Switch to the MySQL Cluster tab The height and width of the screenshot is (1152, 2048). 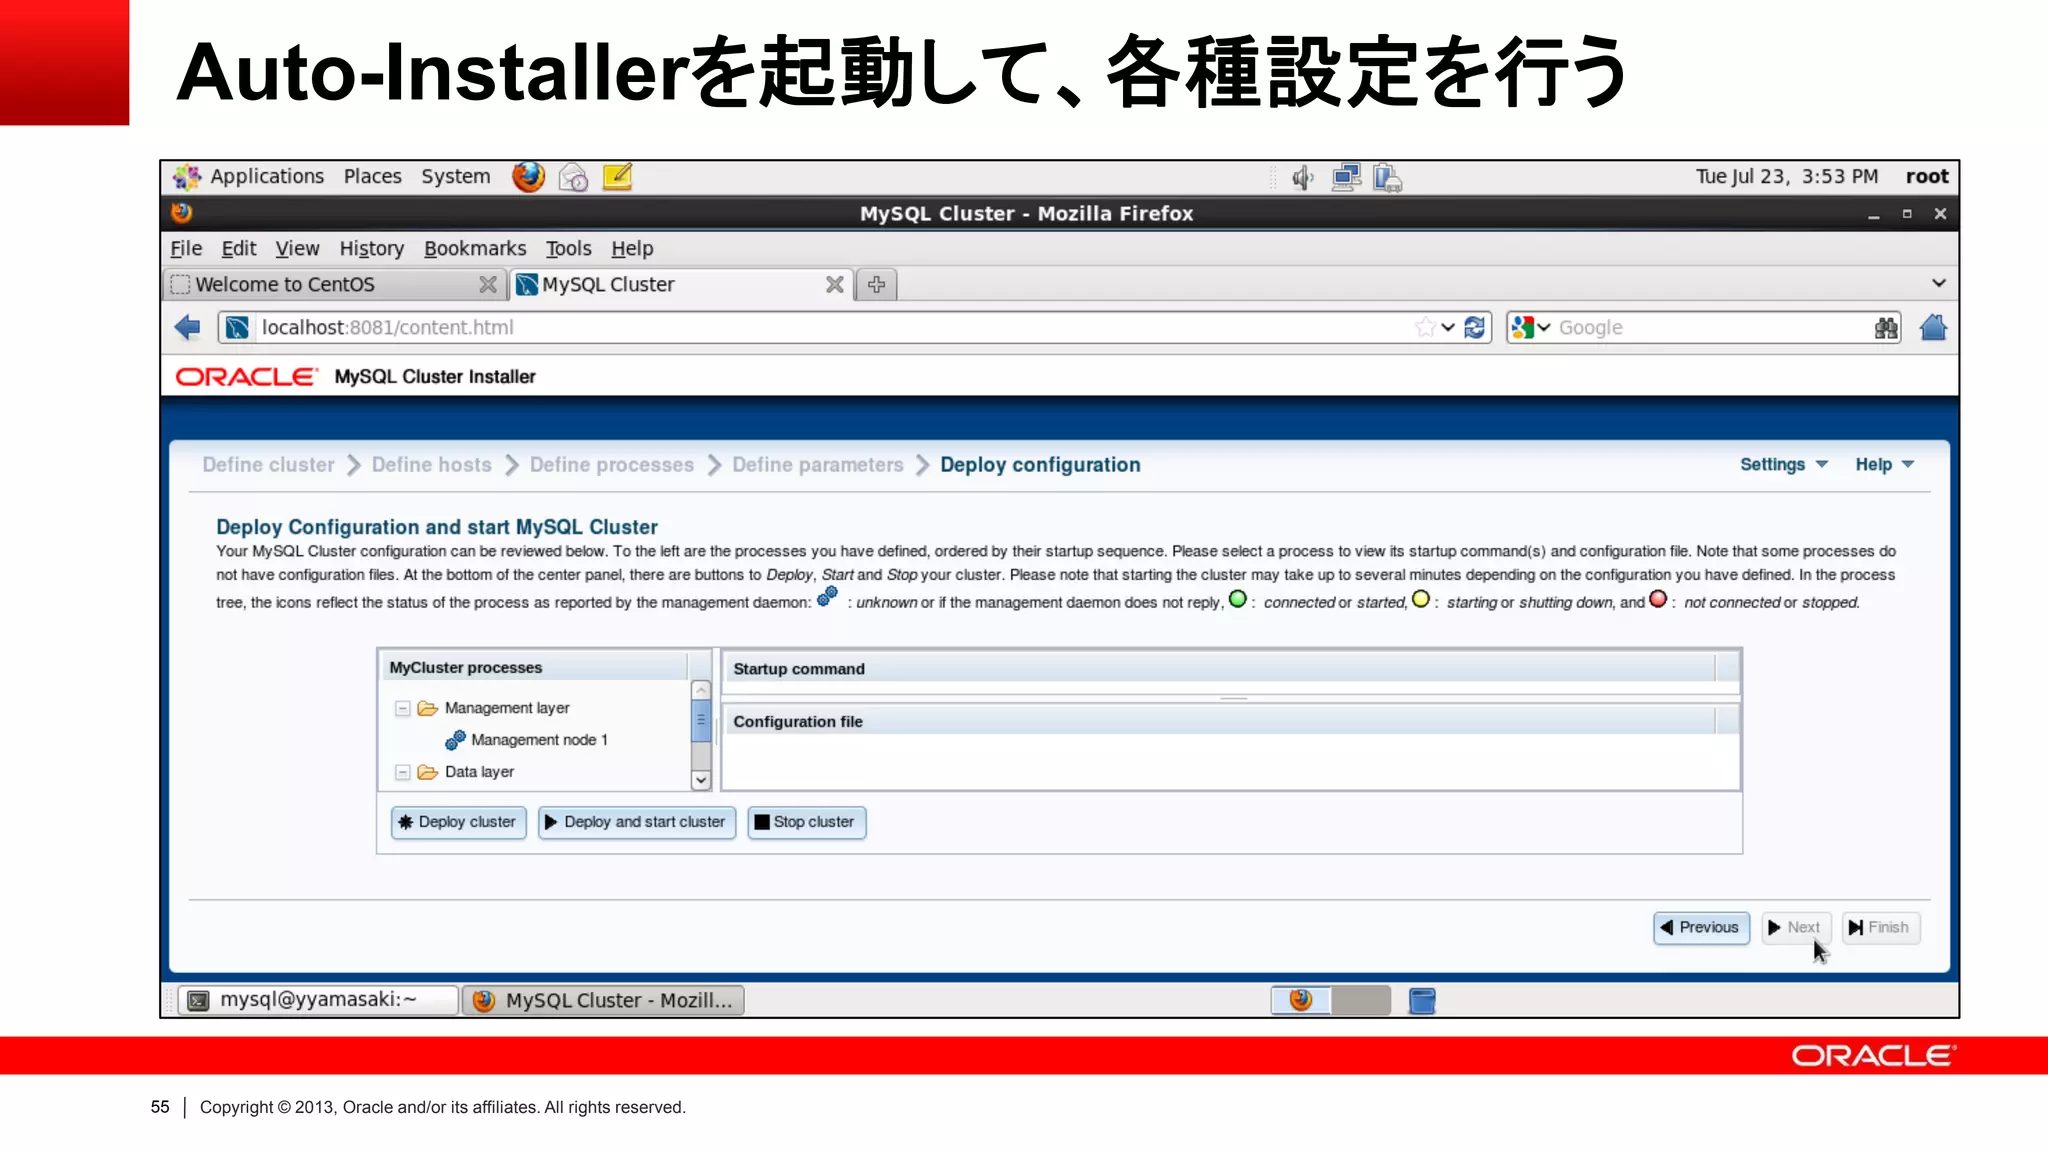pos(682,285)
